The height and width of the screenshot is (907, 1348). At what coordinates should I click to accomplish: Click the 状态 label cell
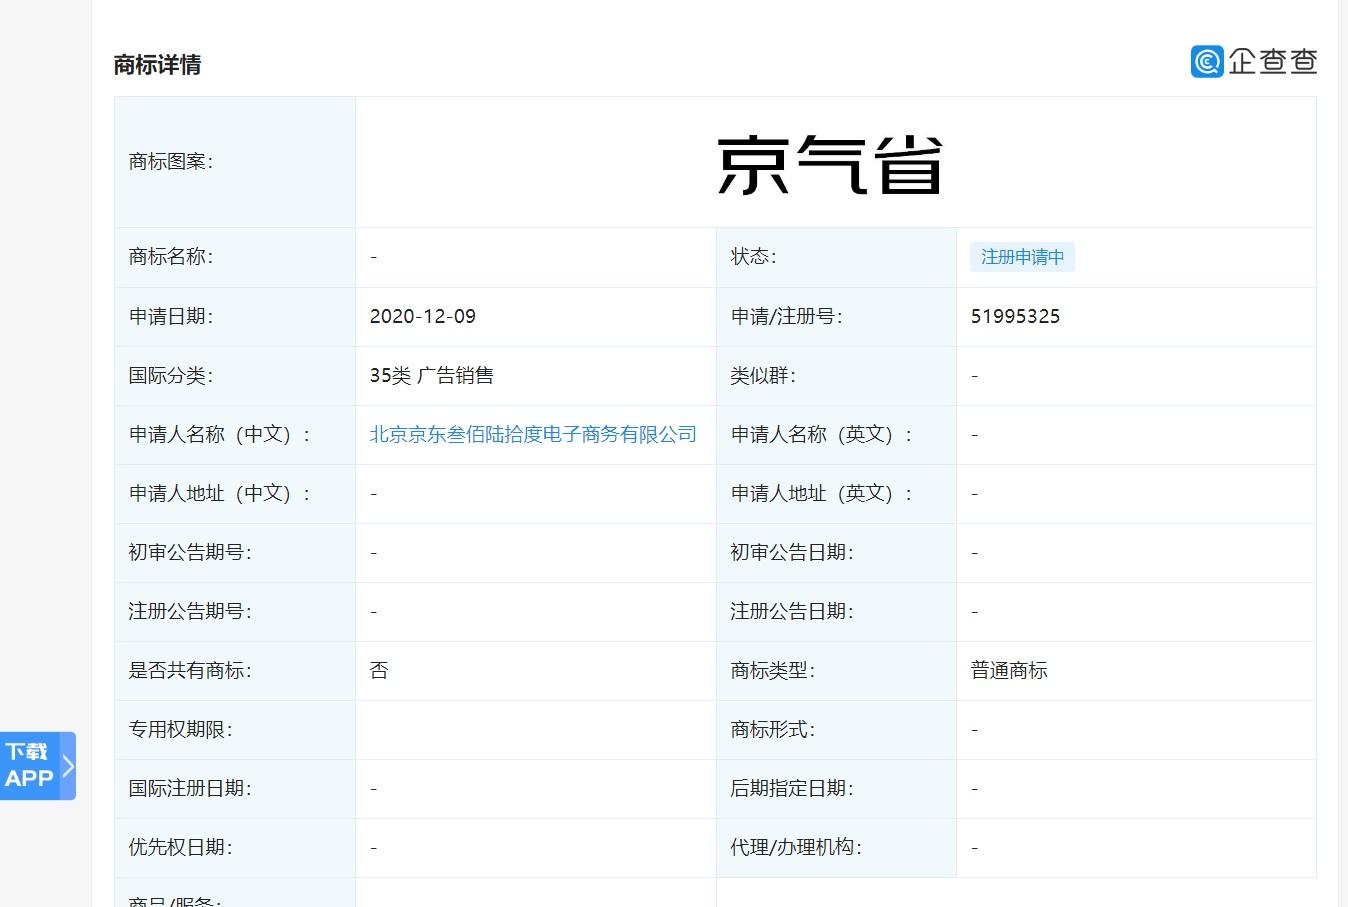click(x=836, y=258)
